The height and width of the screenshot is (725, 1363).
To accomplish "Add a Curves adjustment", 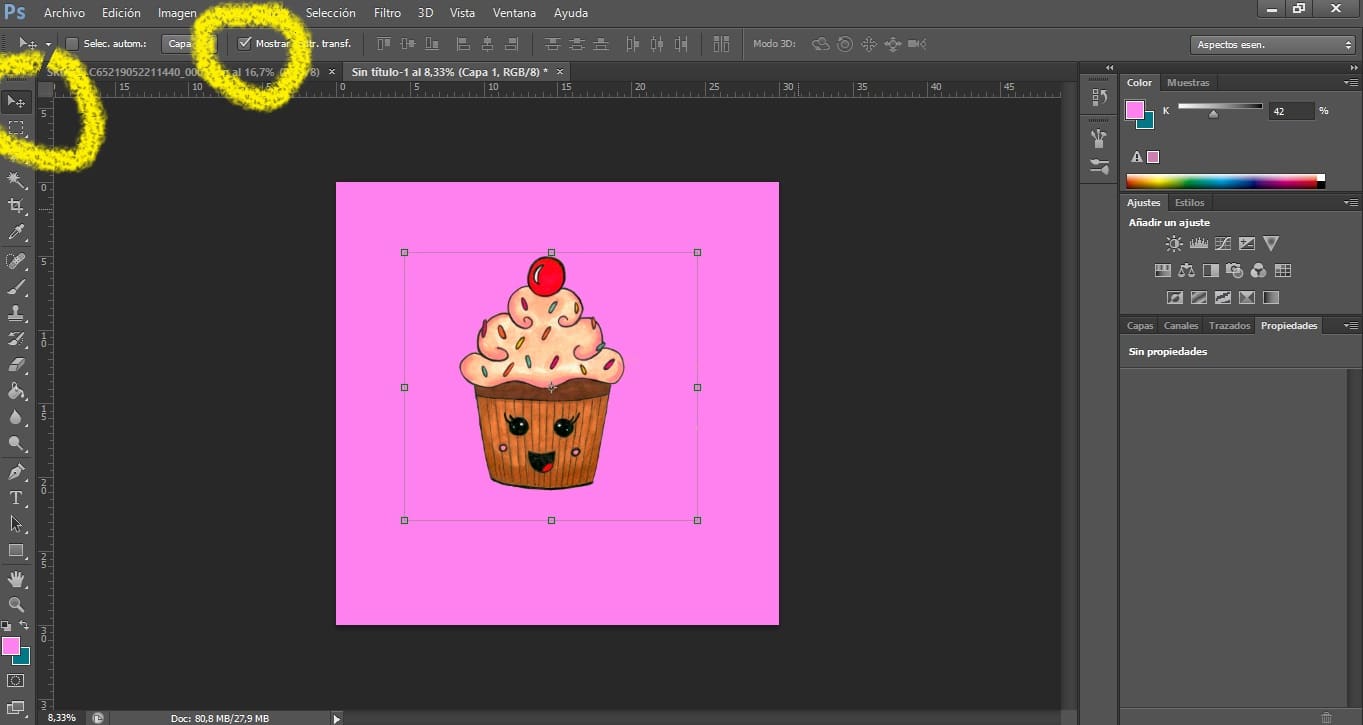I will pyautogui.click(x=1222, y=243).
